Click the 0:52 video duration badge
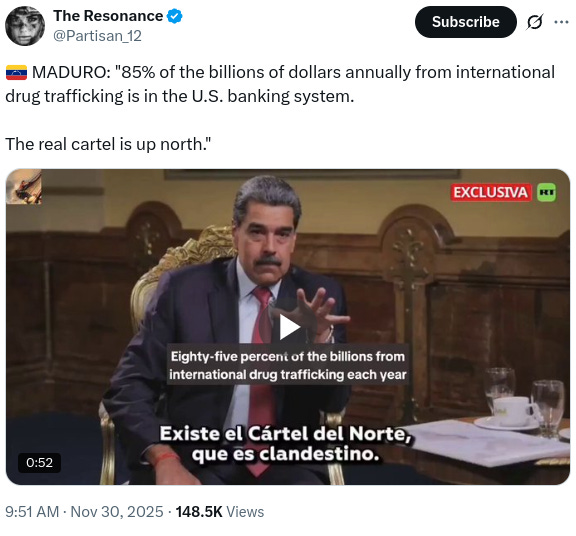The width and height of the screenshot is (576, 536). 40,463
